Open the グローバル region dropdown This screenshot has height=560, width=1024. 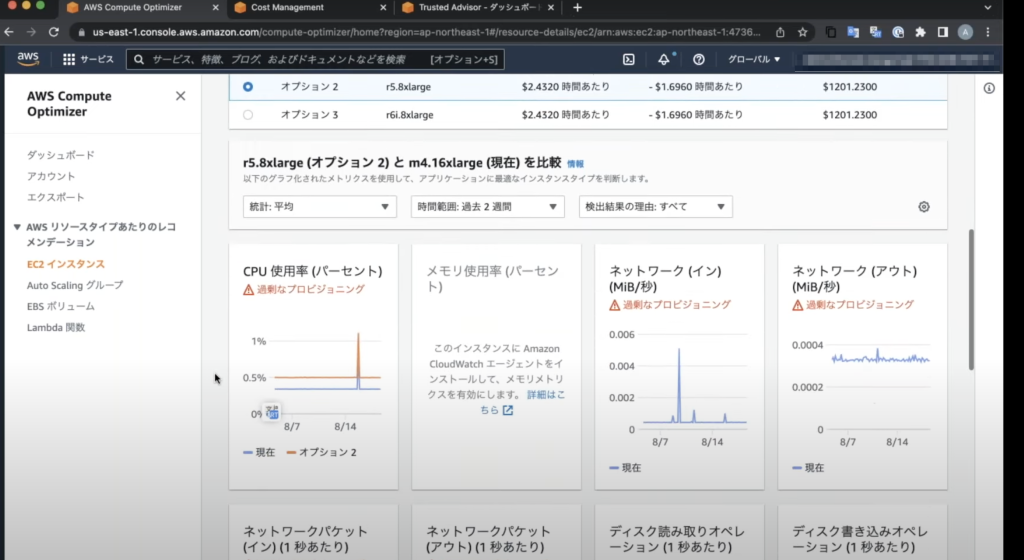(754, 59)
